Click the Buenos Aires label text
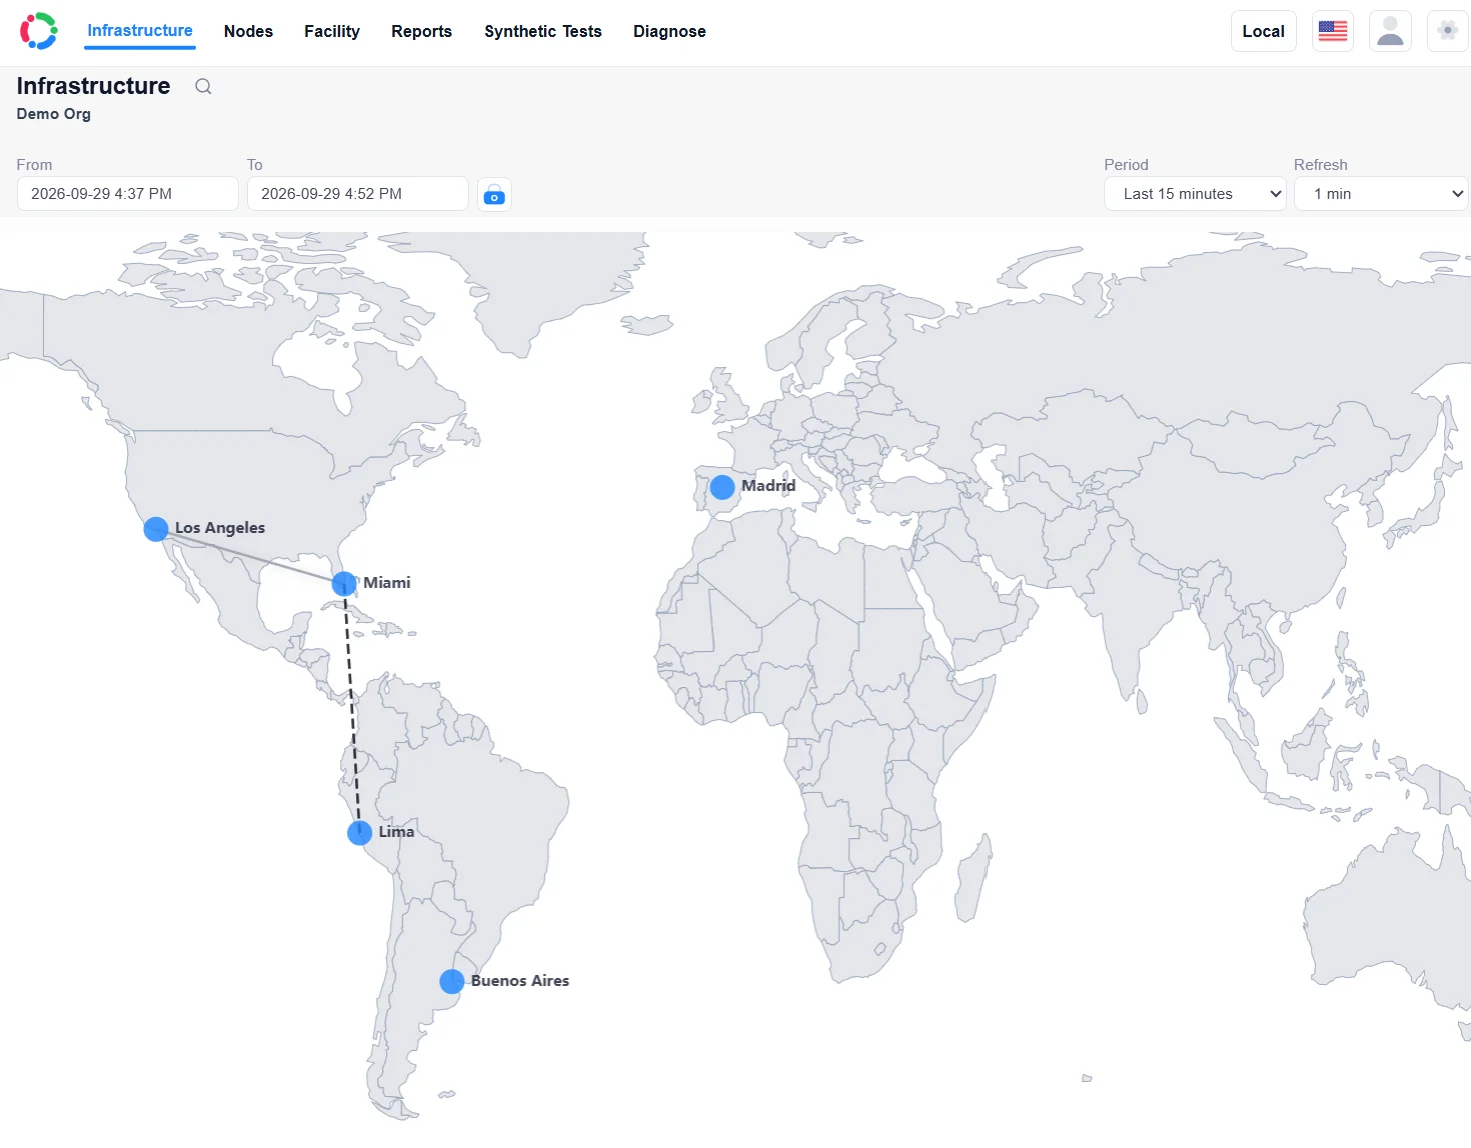Image resolution: width=1471 pixels, height=1148 pixels. tap(520, 981)
